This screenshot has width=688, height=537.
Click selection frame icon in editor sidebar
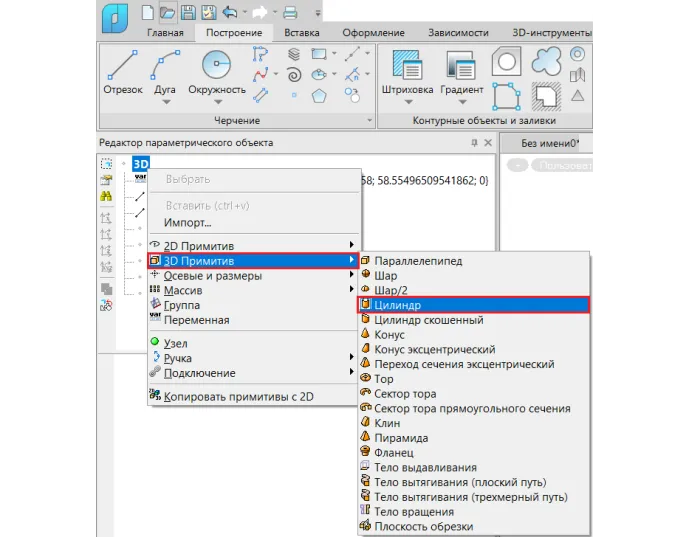point(106,164)
